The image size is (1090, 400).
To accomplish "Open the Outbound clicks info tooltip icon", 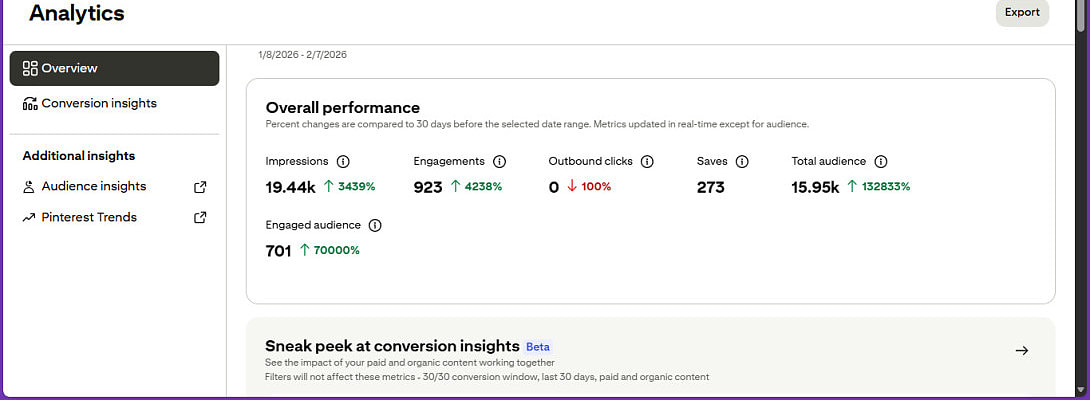I will click(647, 161).
